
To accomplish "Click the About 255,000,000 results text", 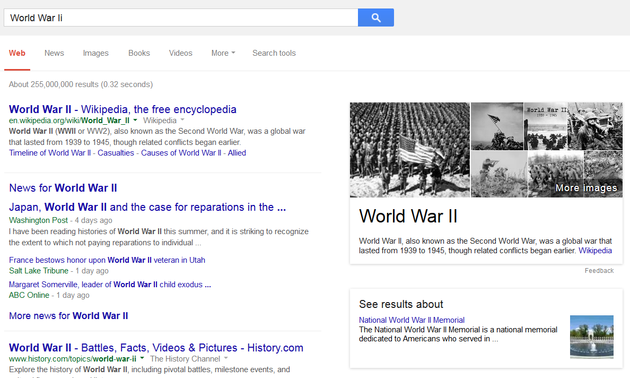I will coord(81,84).
